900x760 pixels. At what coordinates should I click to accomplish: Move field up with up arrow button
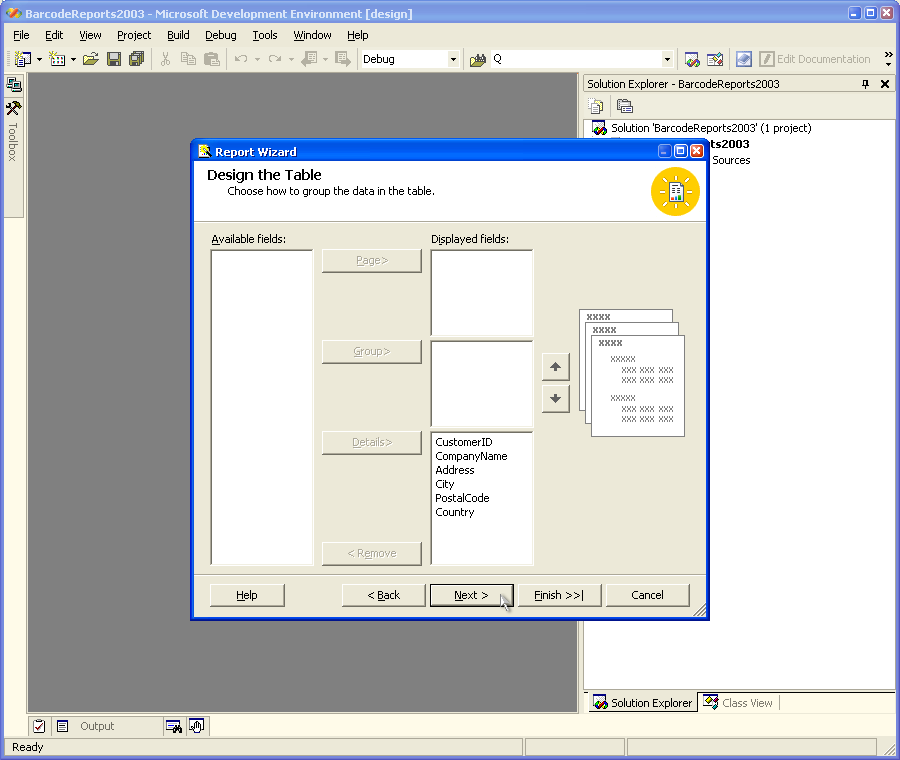click(555, 367)
